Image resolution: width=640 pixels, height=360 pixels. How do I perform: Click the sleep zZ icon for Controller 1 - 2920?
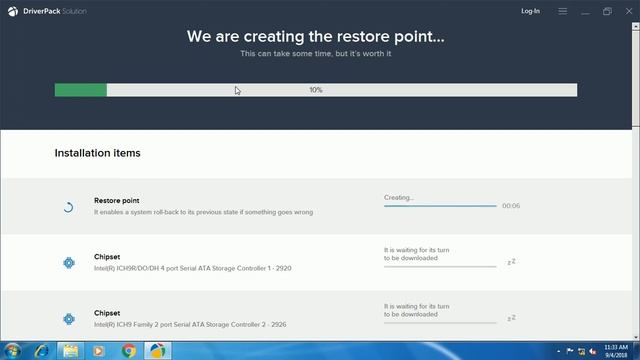pyautogui.click(x=511, y=262)
